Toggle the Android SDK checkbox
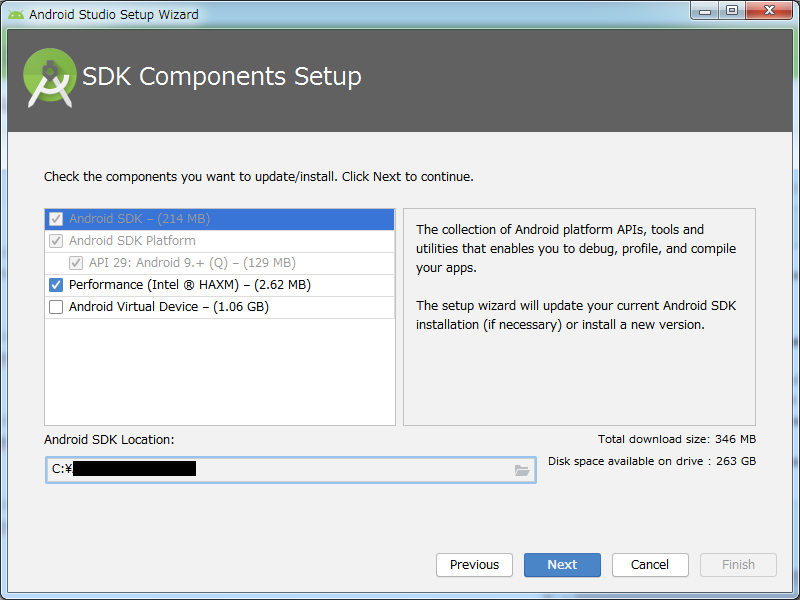Viewport: 800px width, 600px height. coord(56,219)
